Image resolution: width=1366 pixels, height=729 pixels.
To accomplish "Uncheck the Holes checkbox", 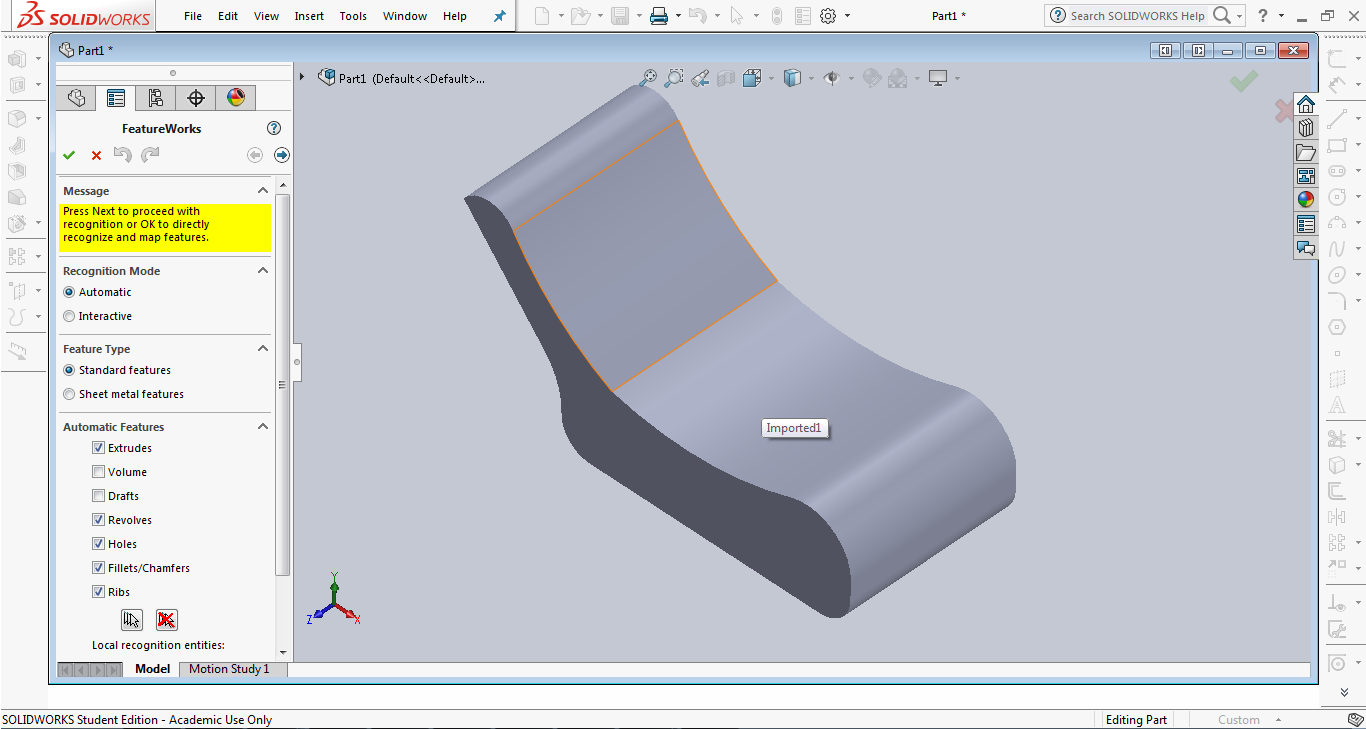I will point(98,544).
